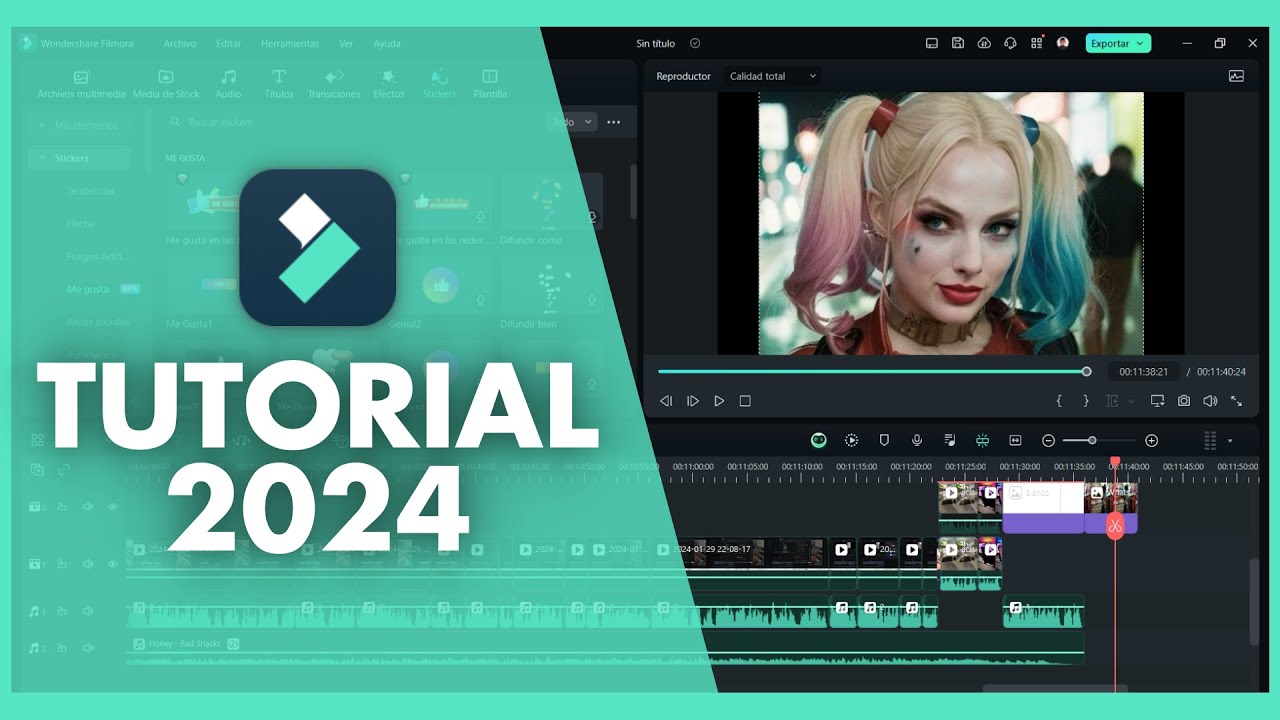Viewport: 1280px width, 720px height.
Task: Open the three-dot more options button
Action: coord(614,122)
